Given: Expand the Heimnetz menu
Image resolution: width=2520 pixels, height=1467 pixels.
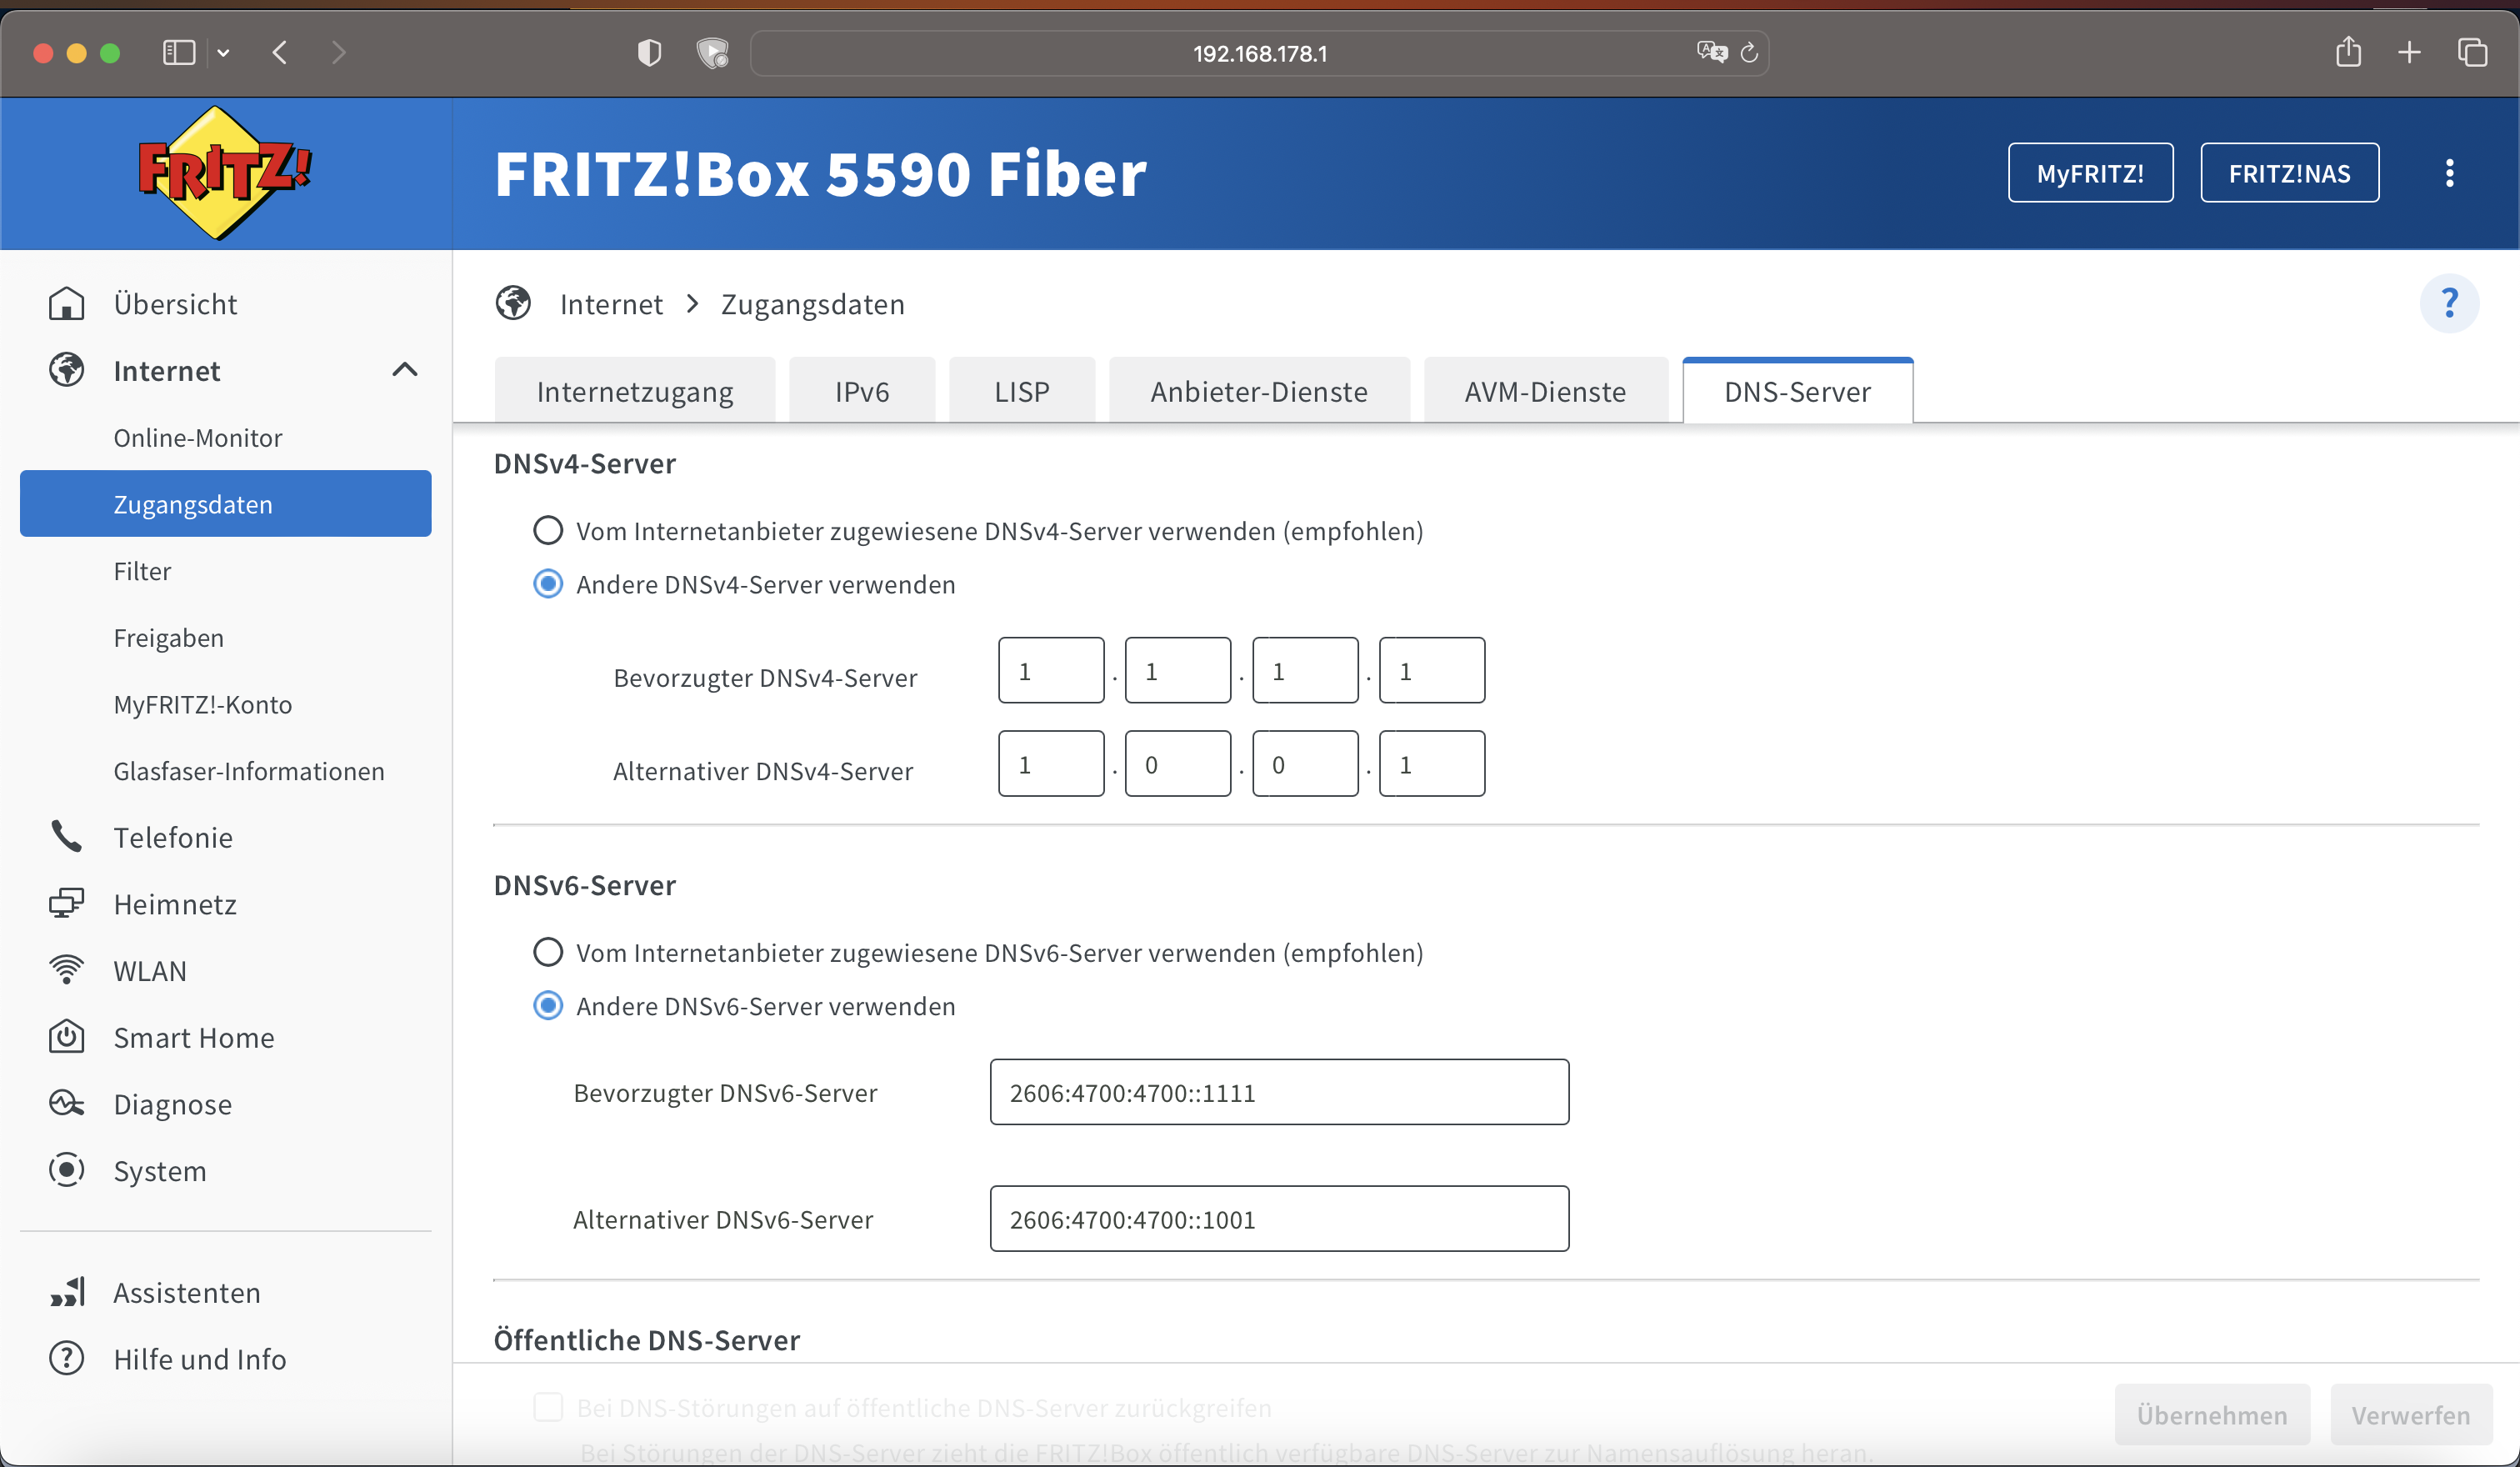Looking at the screenshot, I should [x=175, y=904].
